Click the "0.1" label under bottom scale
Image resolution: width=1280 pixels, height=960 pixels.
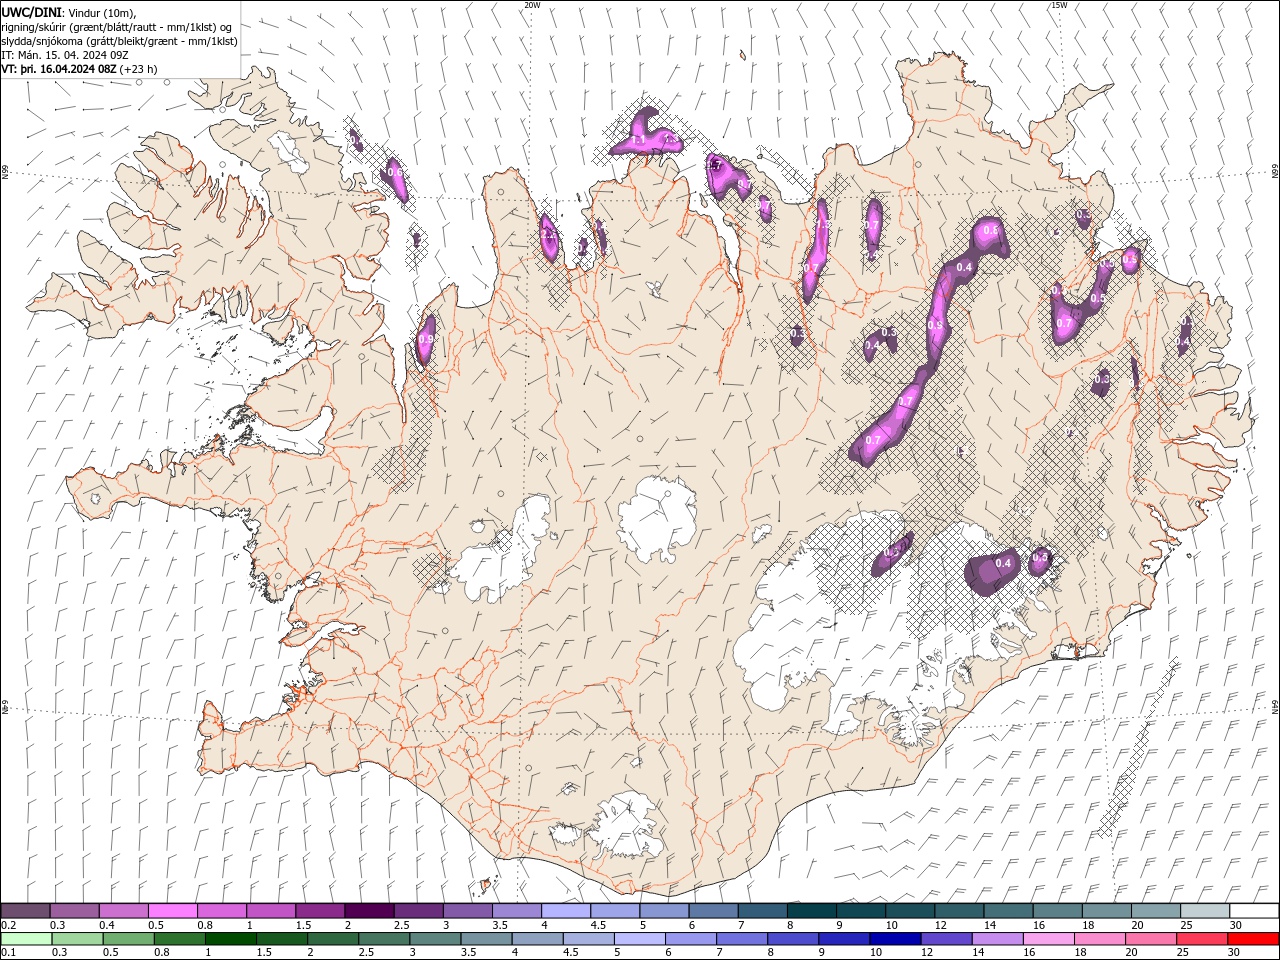click(7, 953)
